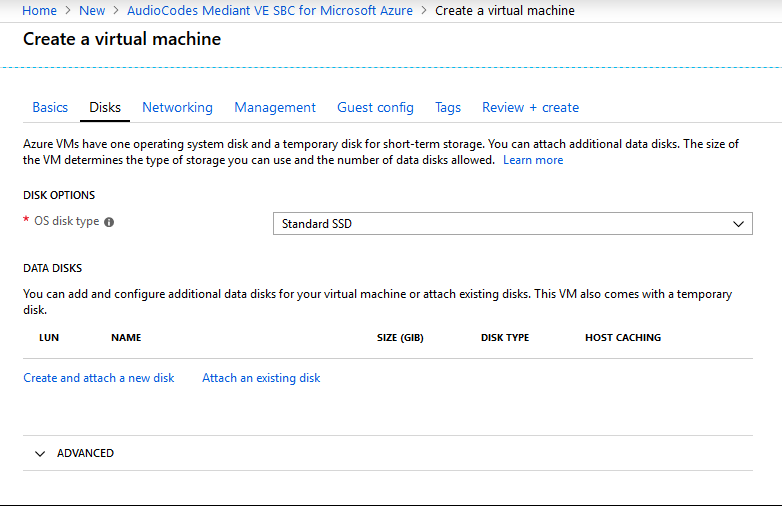Switch to the Basics tab
Image resolution: width=782 pixels, height=506 pixels.
point(50,108)
